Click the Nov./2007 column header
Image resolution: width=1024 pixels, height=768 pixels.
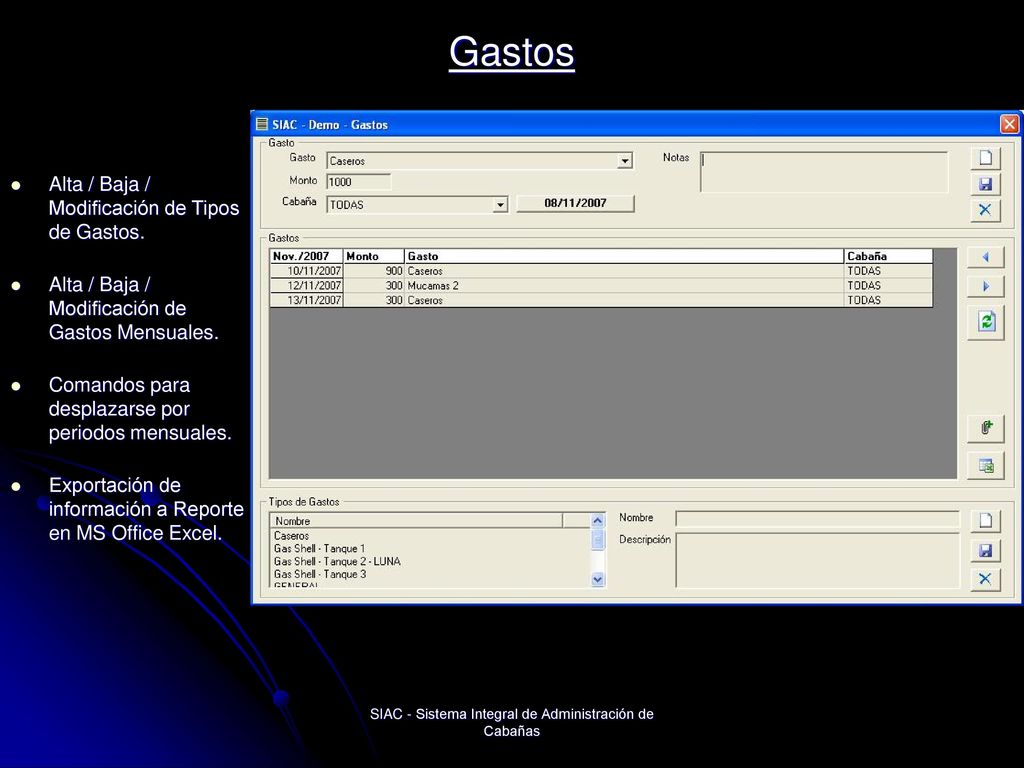(306, 256)
